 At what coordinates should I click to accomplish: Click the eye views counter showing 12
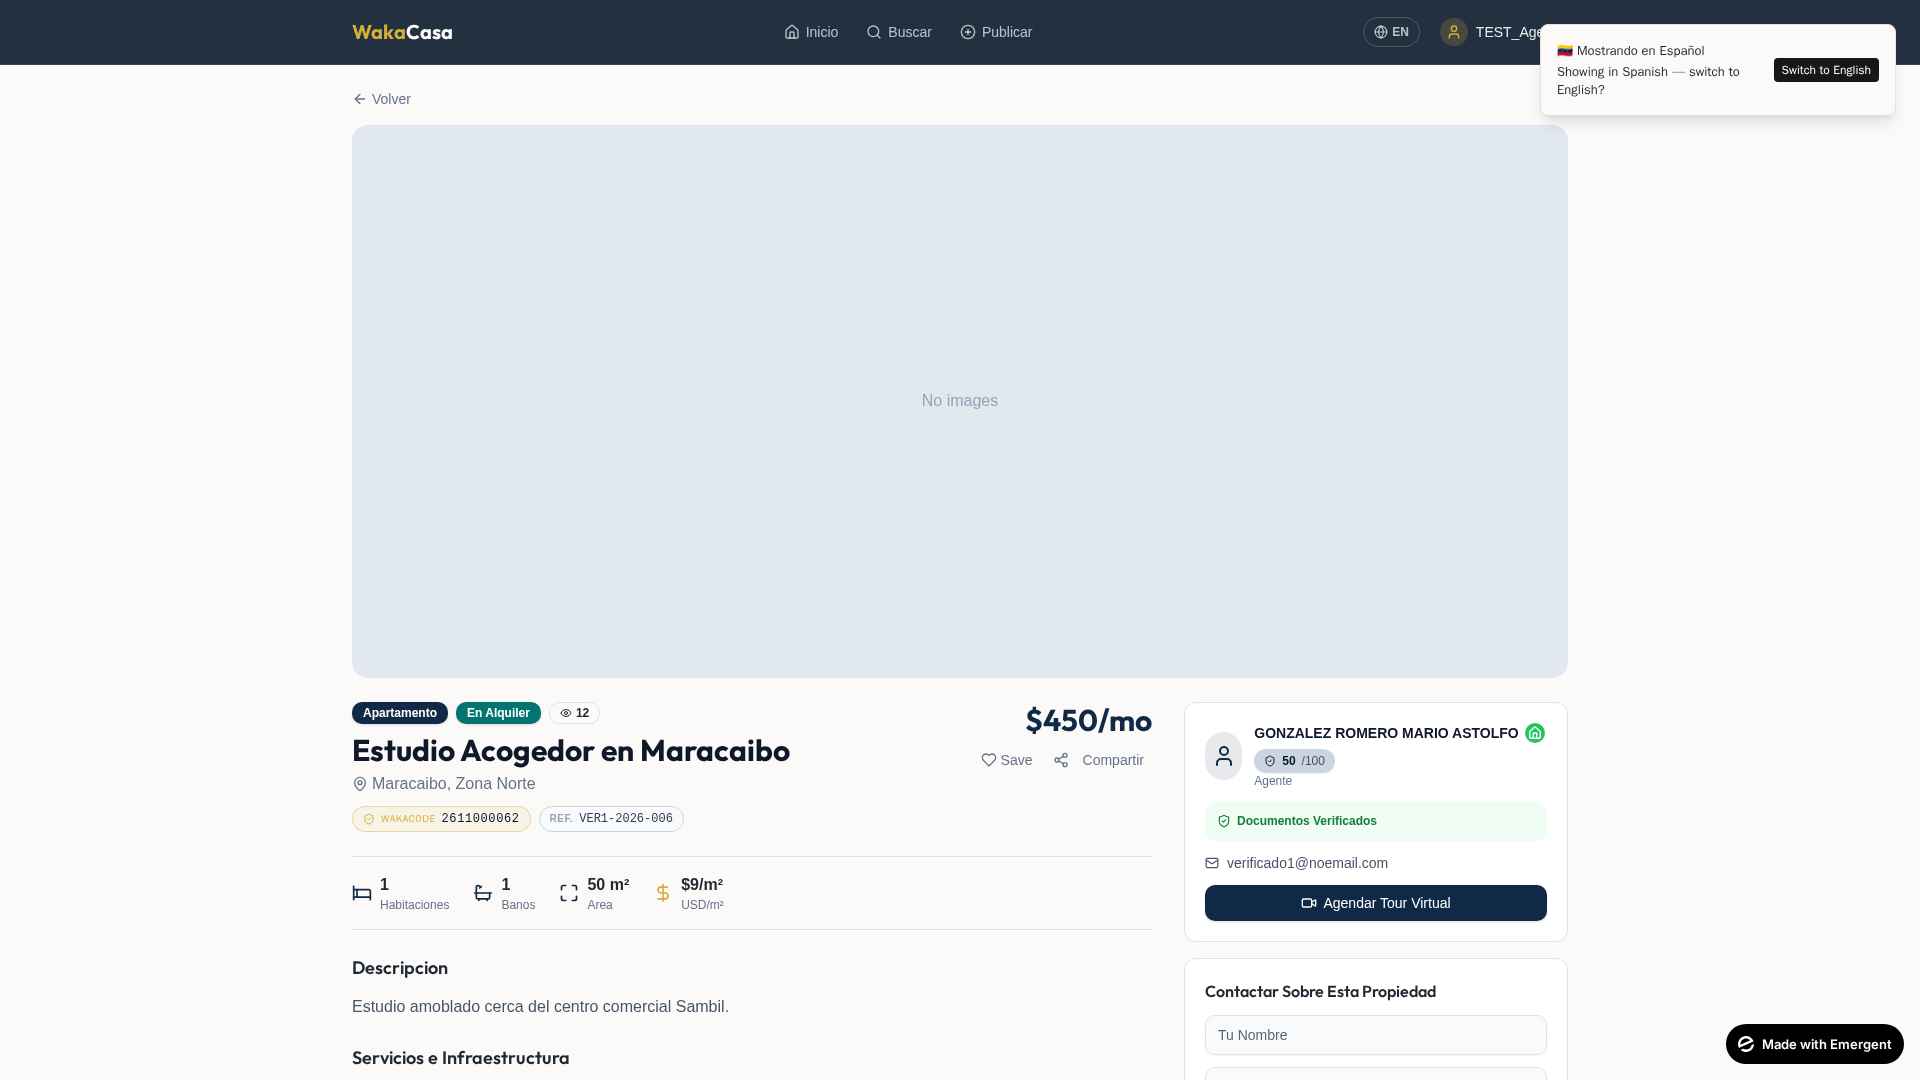[x=574, y=713]
